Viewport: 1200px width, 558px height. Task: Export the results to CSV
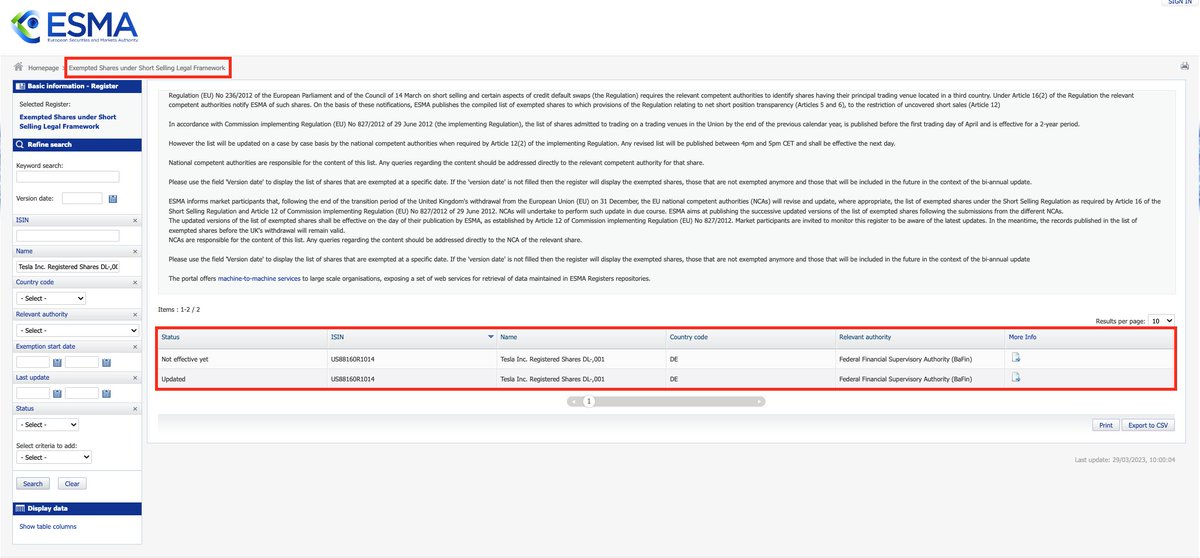[1148, 425]
